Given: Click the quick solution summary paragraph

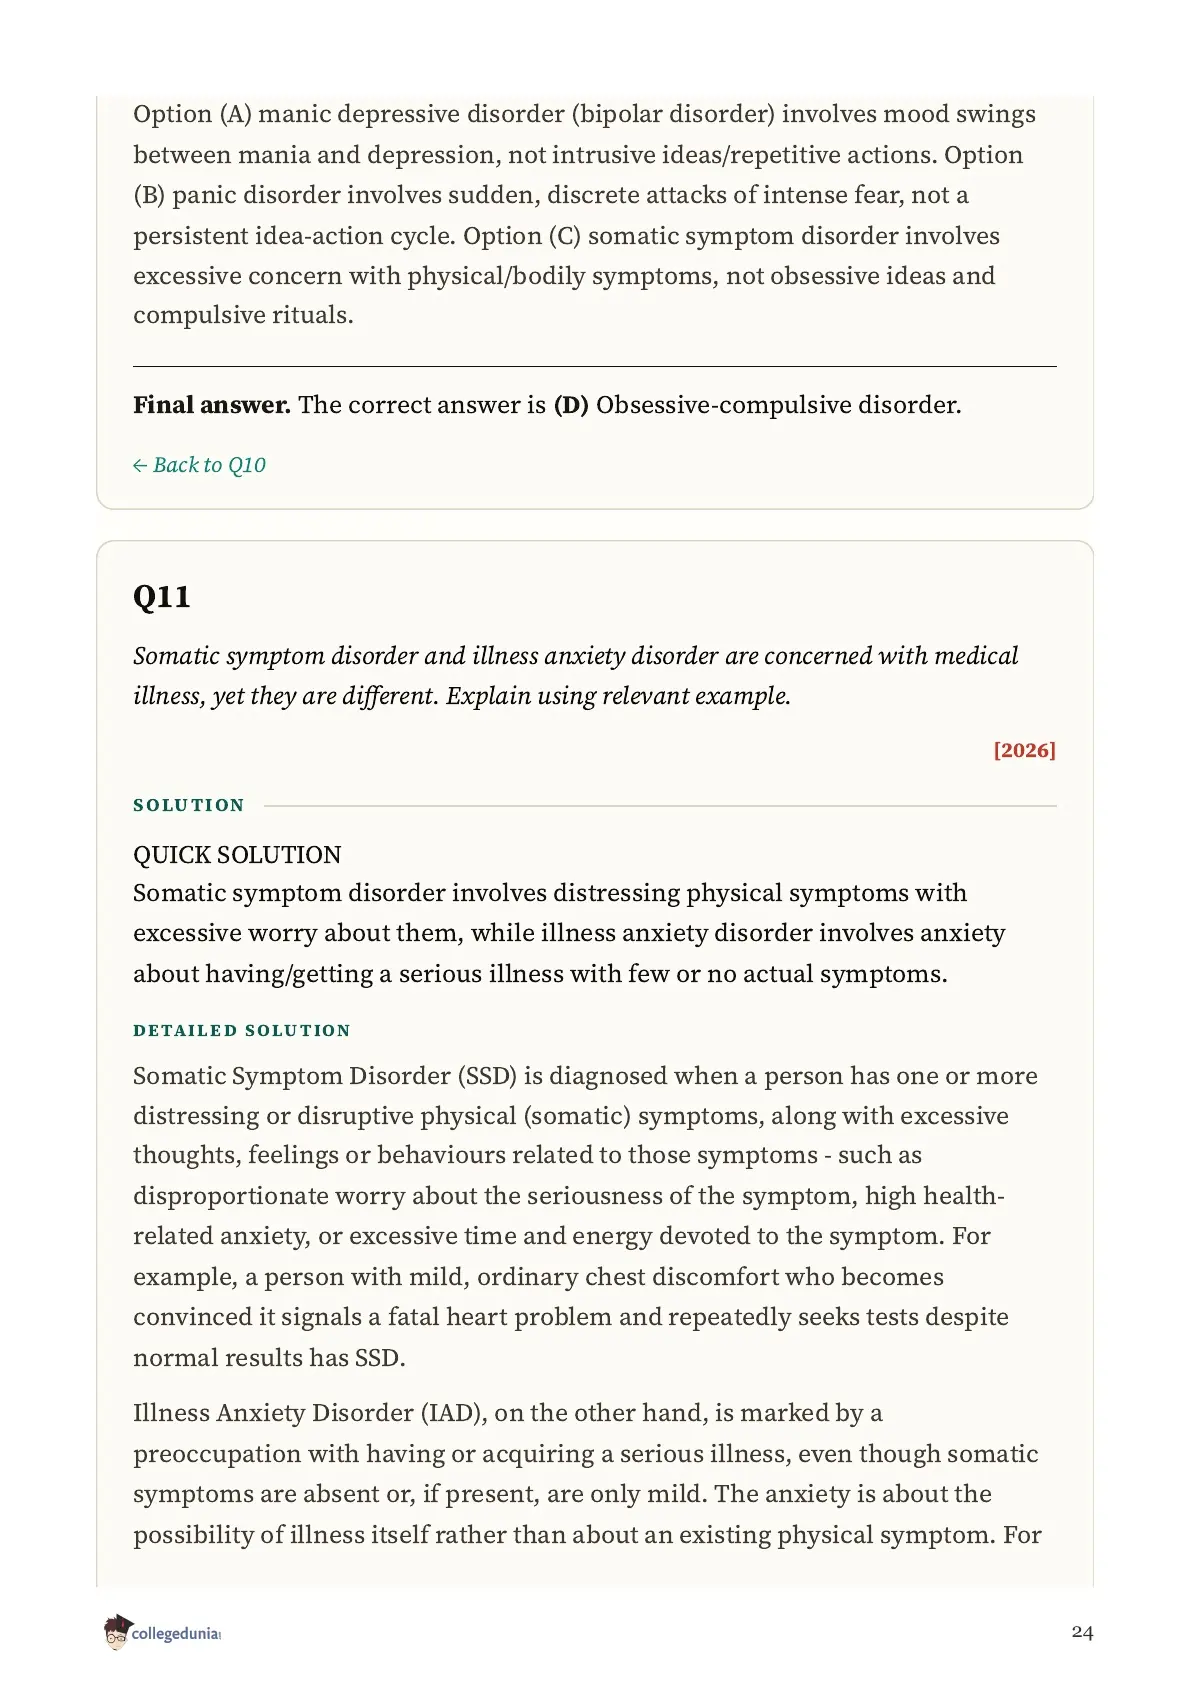Looking at the screenshot, I should [x=570, y=933].
